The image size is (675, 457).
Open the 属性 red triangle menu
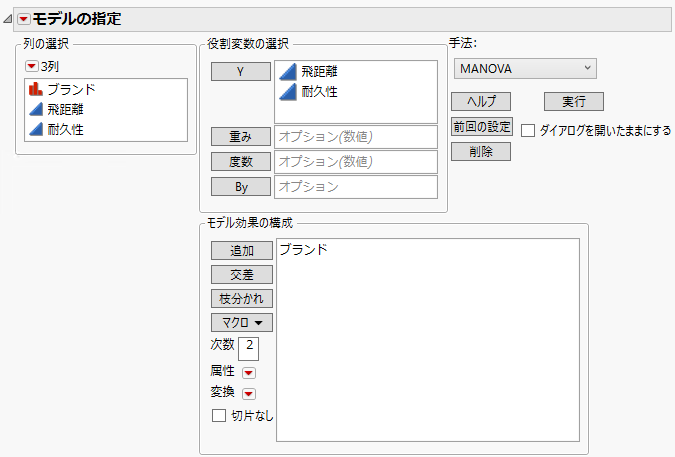249,373
